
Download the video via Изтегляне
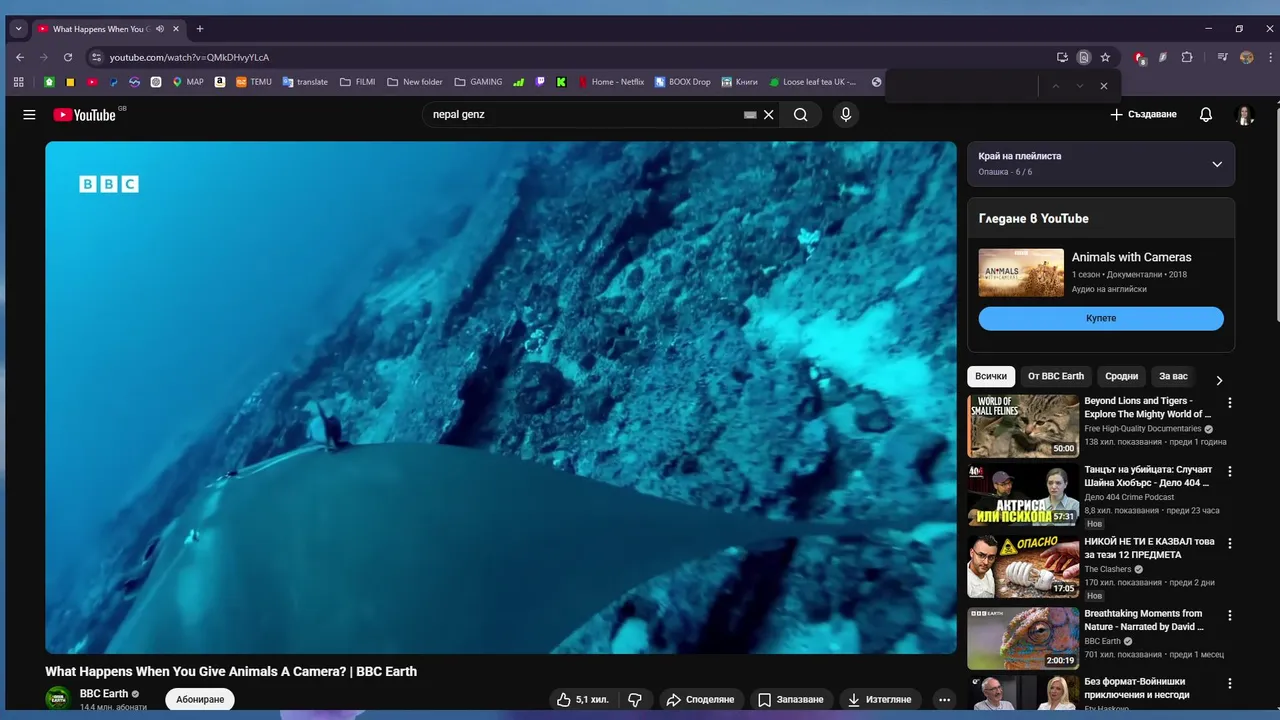point(880,700)
